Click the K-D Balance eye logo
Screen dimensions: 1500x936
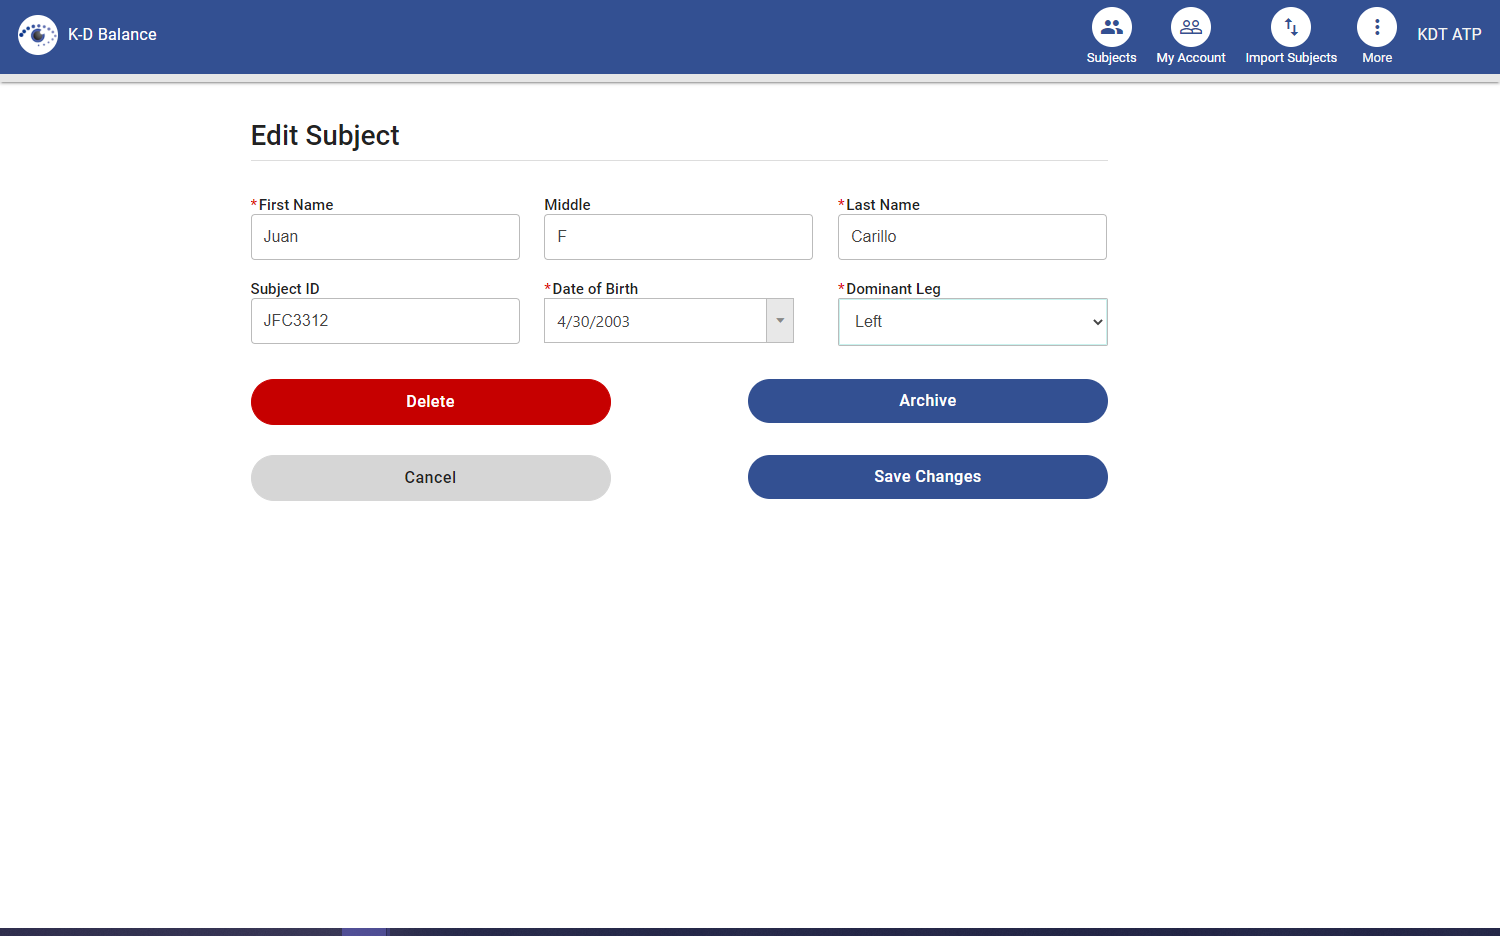tap(38, 34)
